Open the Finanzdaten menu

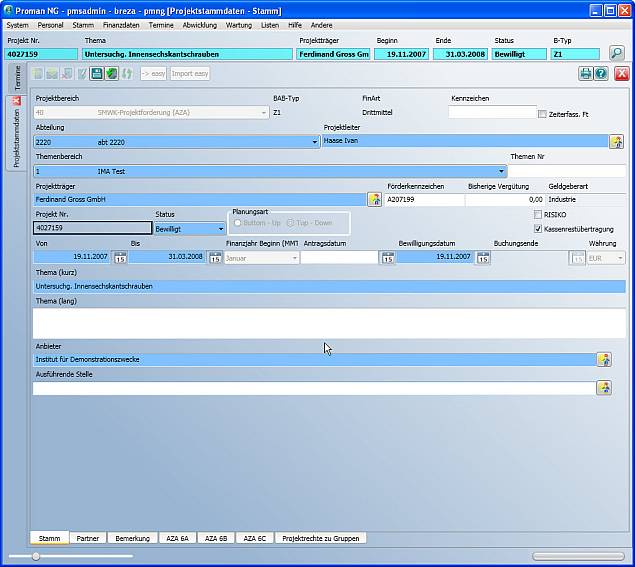[121, 25]
